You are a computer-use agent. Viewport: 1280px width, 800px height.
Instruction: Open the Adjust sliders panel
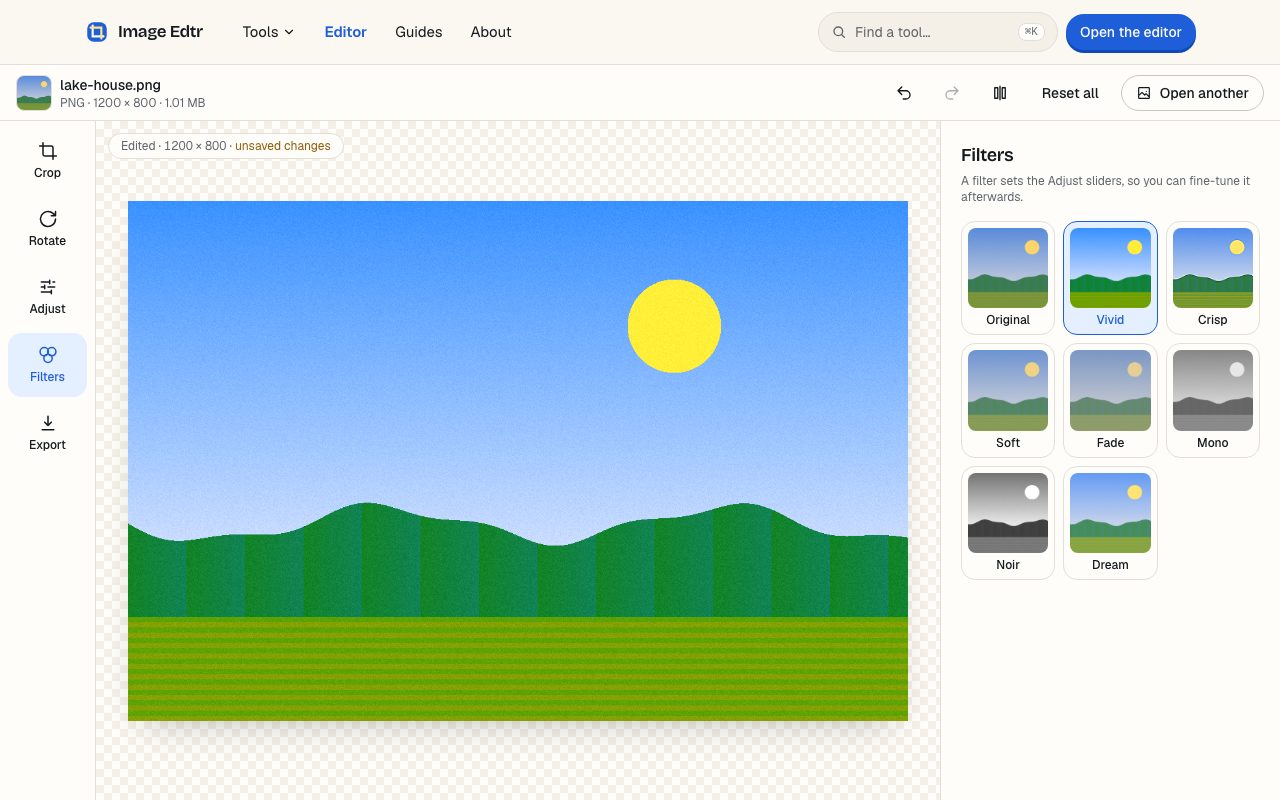47,297
